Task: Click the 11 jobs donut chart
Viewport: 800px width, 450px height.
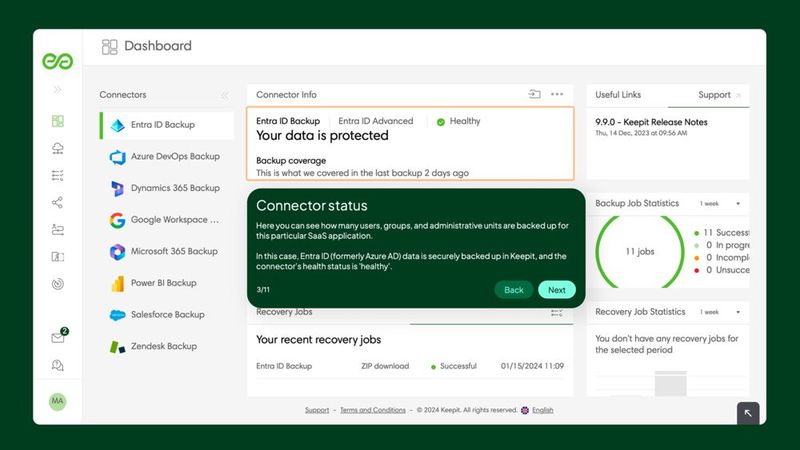Action: point(640,252)
